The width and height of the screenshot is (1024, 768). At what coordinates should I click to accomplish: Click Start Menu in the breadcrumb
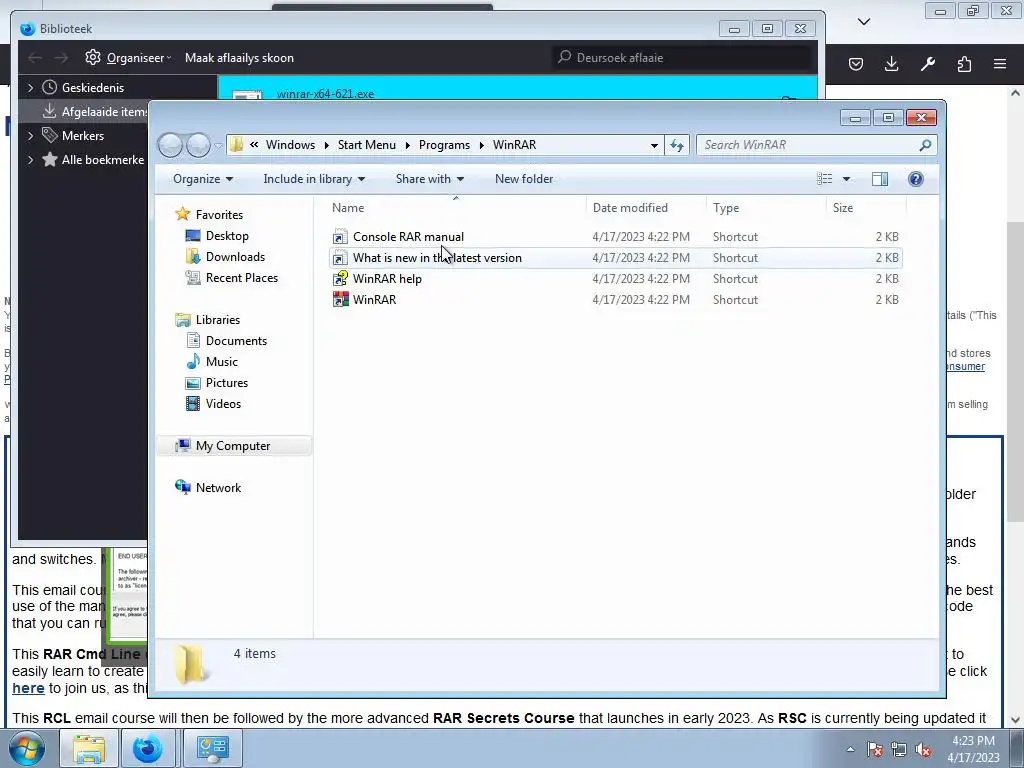(366, 145)
